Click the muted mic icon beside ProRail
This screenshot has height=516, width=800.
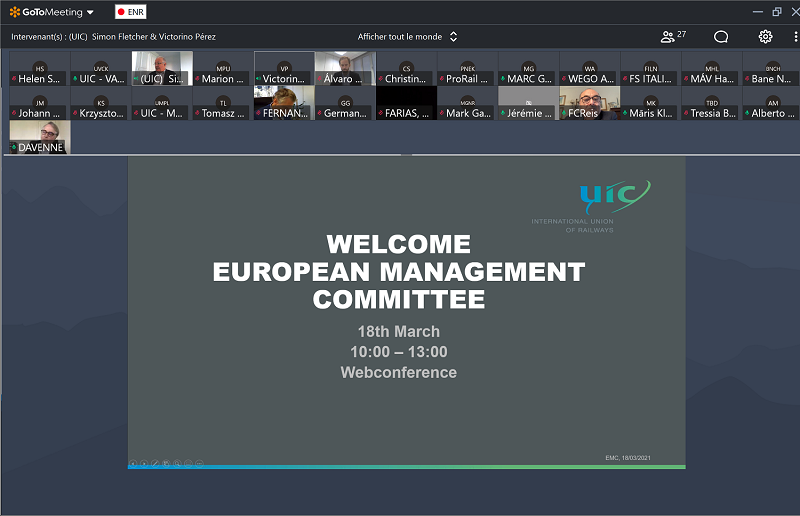point(441,79)
